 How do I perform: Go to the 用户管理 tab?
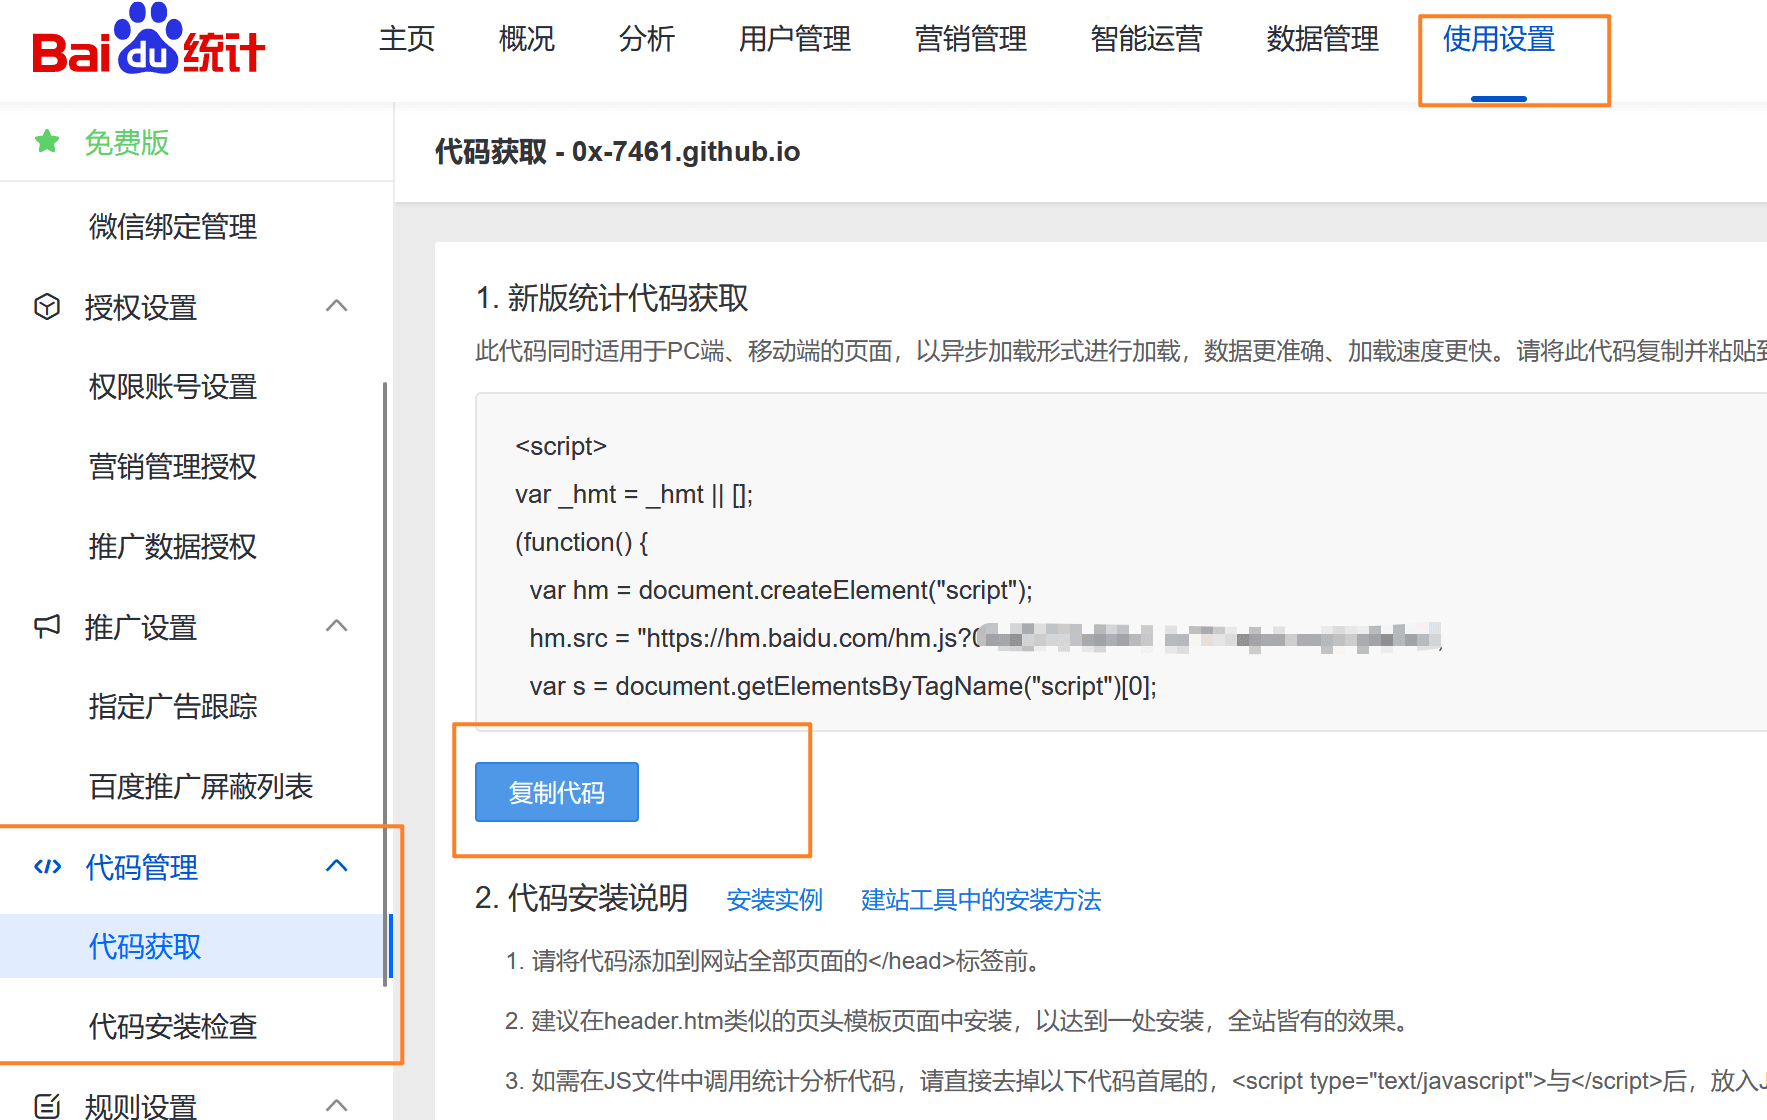pos(795,39)
